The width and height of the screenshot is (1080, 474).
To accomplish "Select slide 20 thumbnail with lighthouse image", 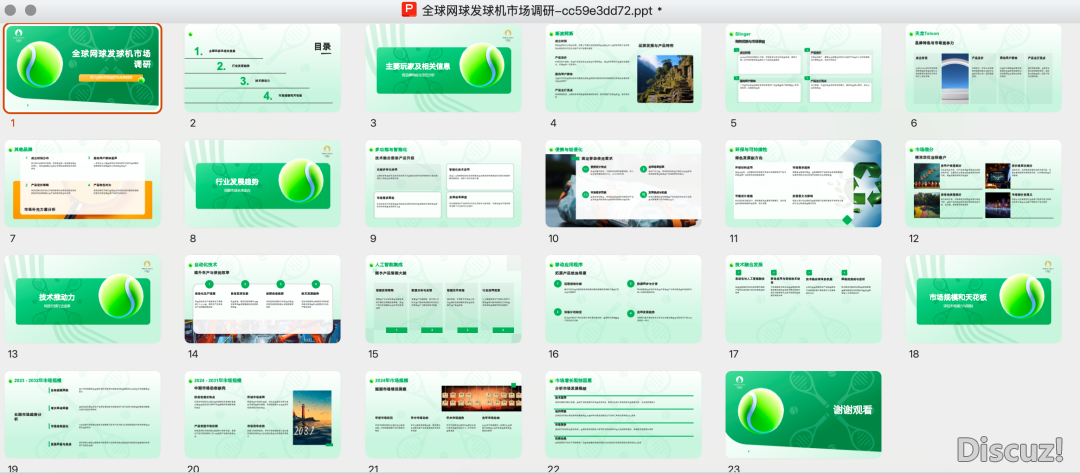I will click(262, 415).
